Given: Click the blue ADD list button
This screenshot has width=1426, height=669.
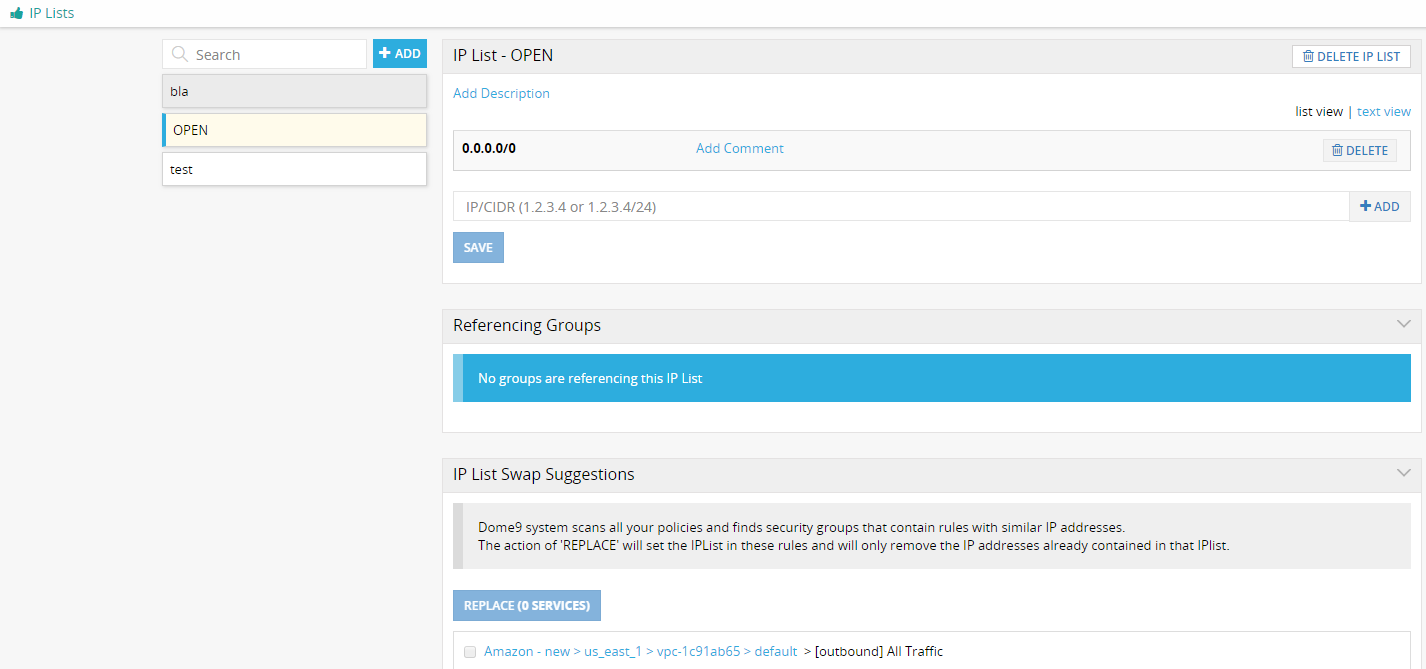Looking at the screenshot, I should [400, 54].
